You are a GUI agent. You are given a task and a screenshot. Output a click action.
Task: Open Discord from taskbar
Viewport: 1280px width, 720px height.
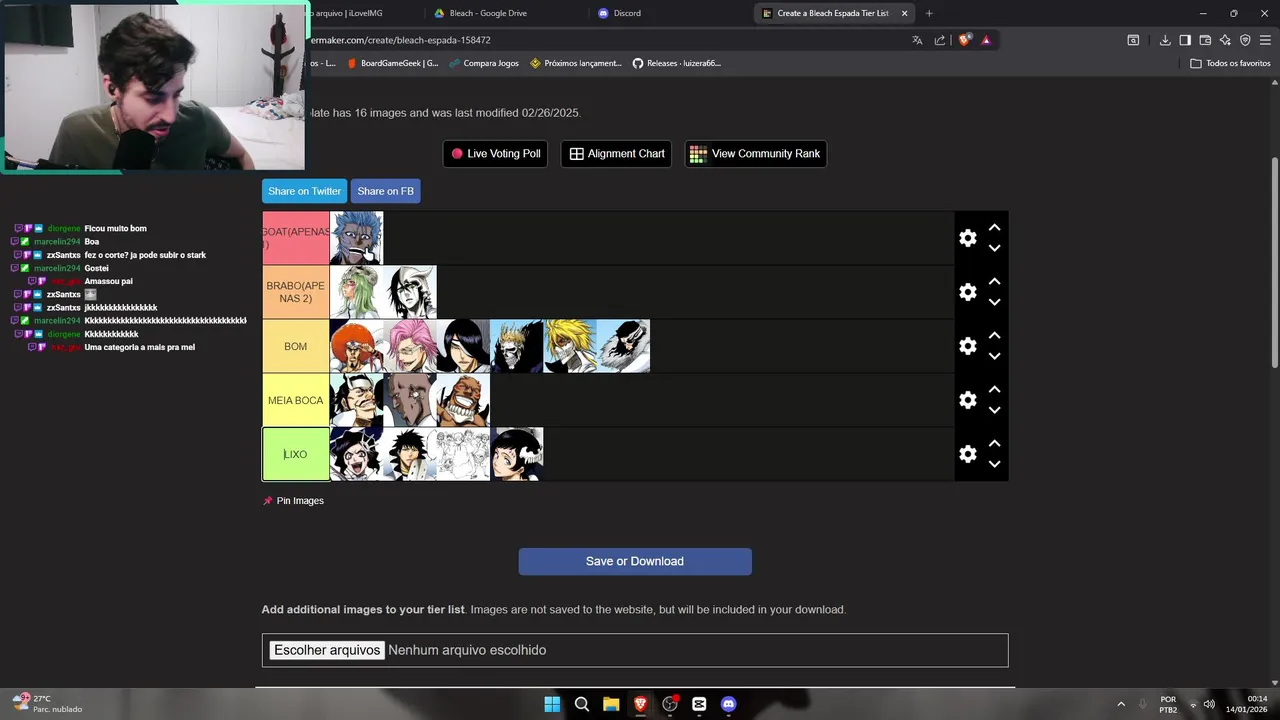click(x=728, y=704)
